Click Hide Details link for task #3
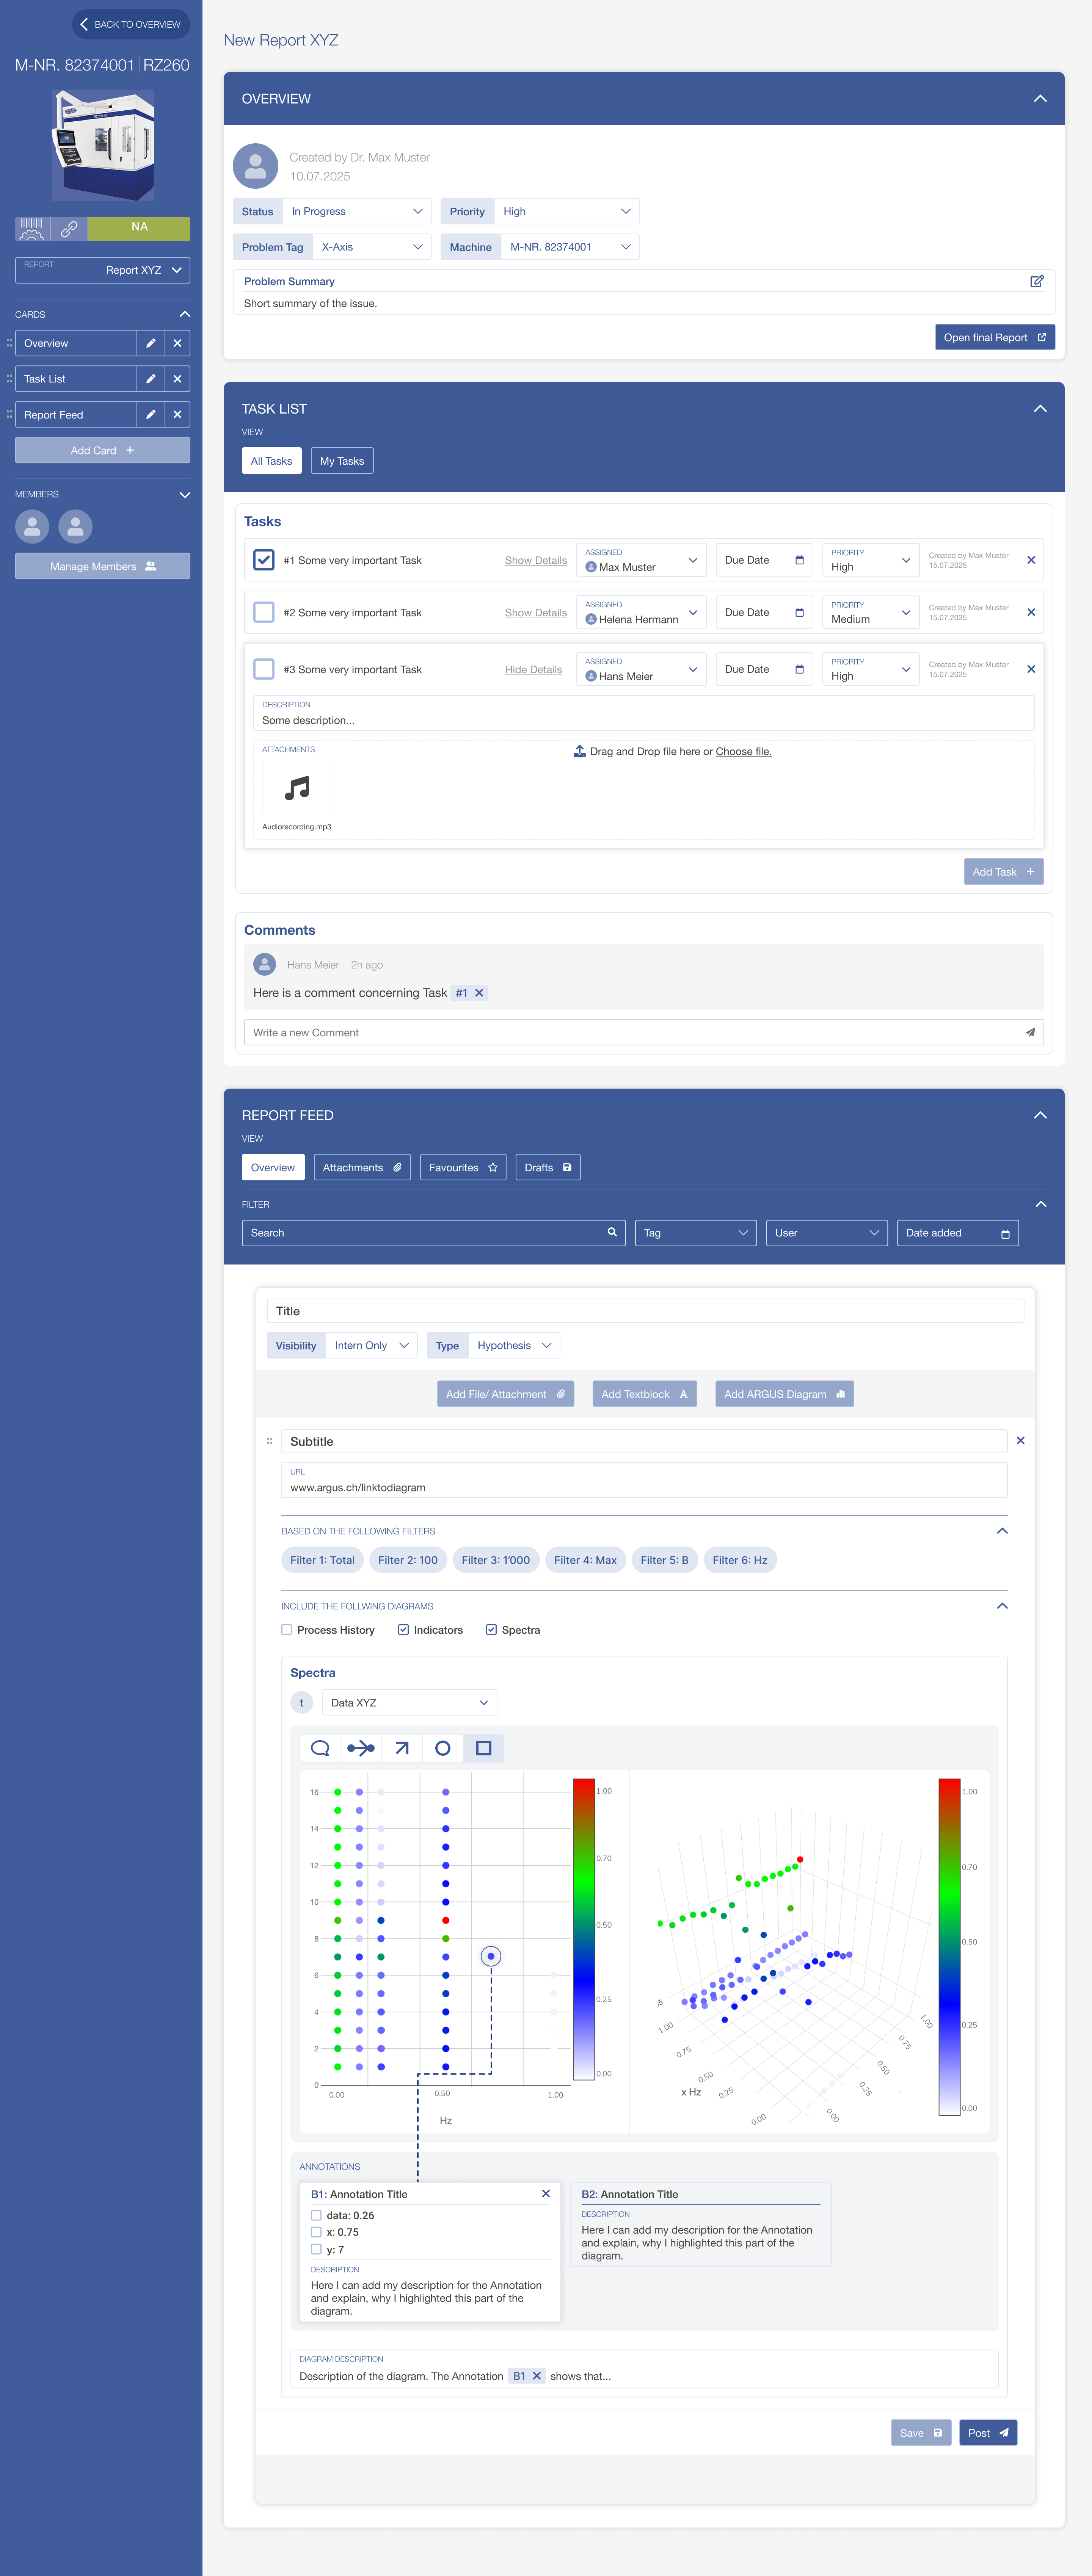The height and width of the screenshot is (2576, 1092). (x=533, y=670)
